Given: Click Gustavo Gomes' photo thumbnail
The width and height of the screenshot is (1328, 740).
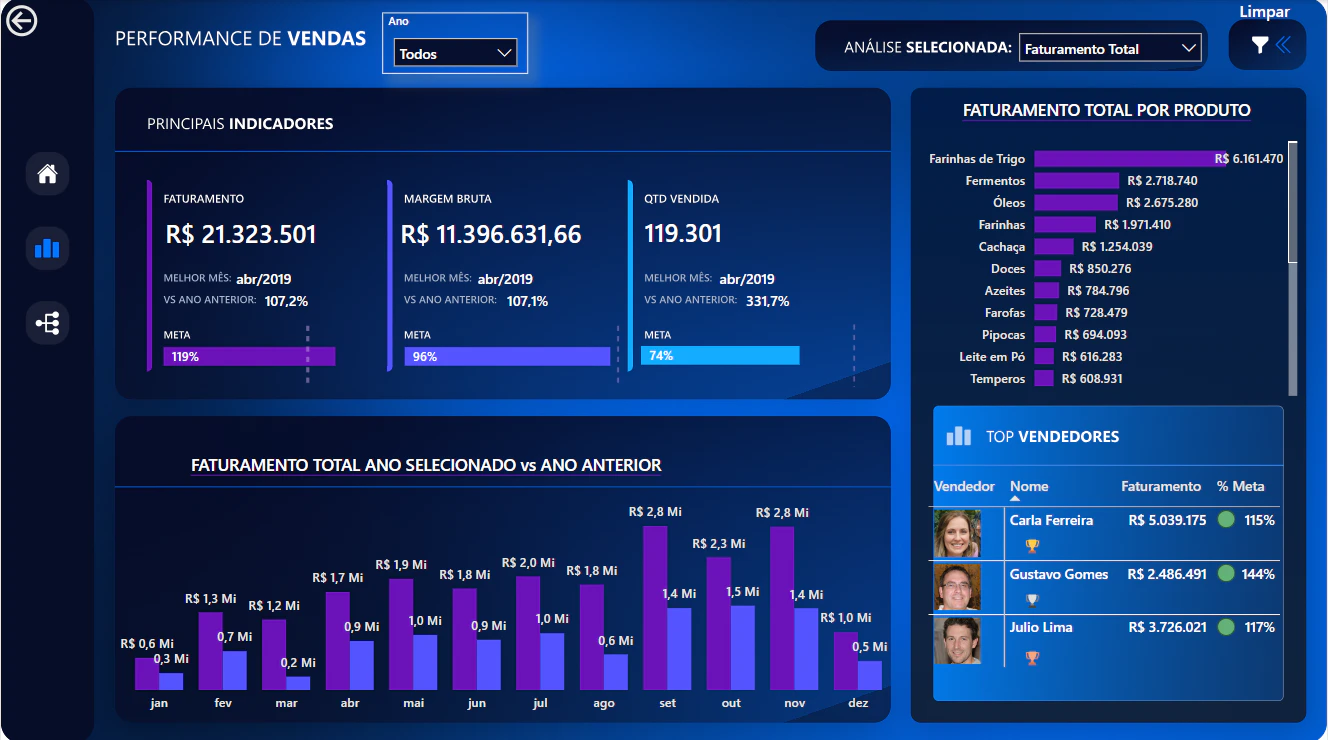Looking at the screenshot, I should (x=957, y=587).
